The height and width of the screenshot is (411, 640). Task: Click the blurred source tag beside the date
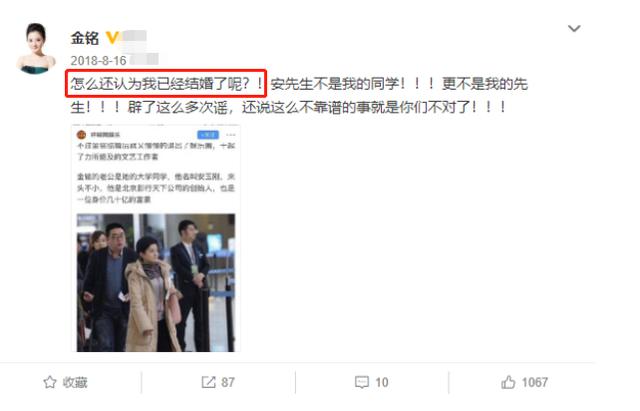click(144, 60)
